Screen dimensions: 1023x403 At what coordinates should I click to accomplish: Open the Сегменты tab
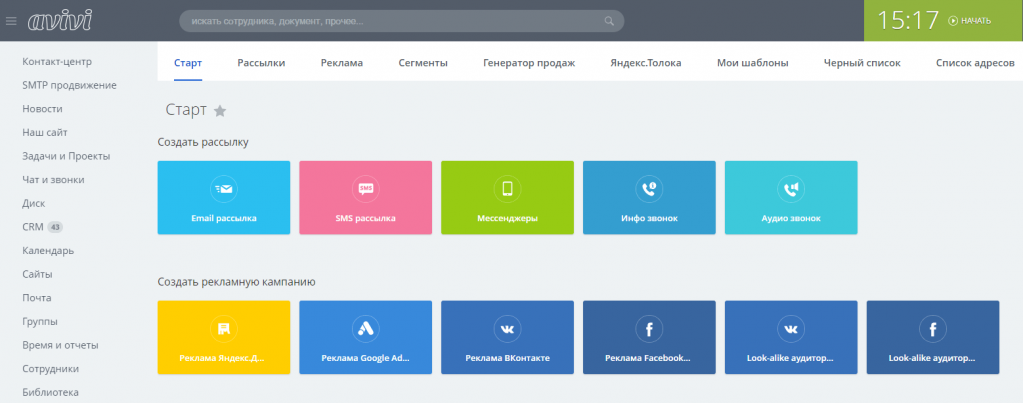click(423, 63)
